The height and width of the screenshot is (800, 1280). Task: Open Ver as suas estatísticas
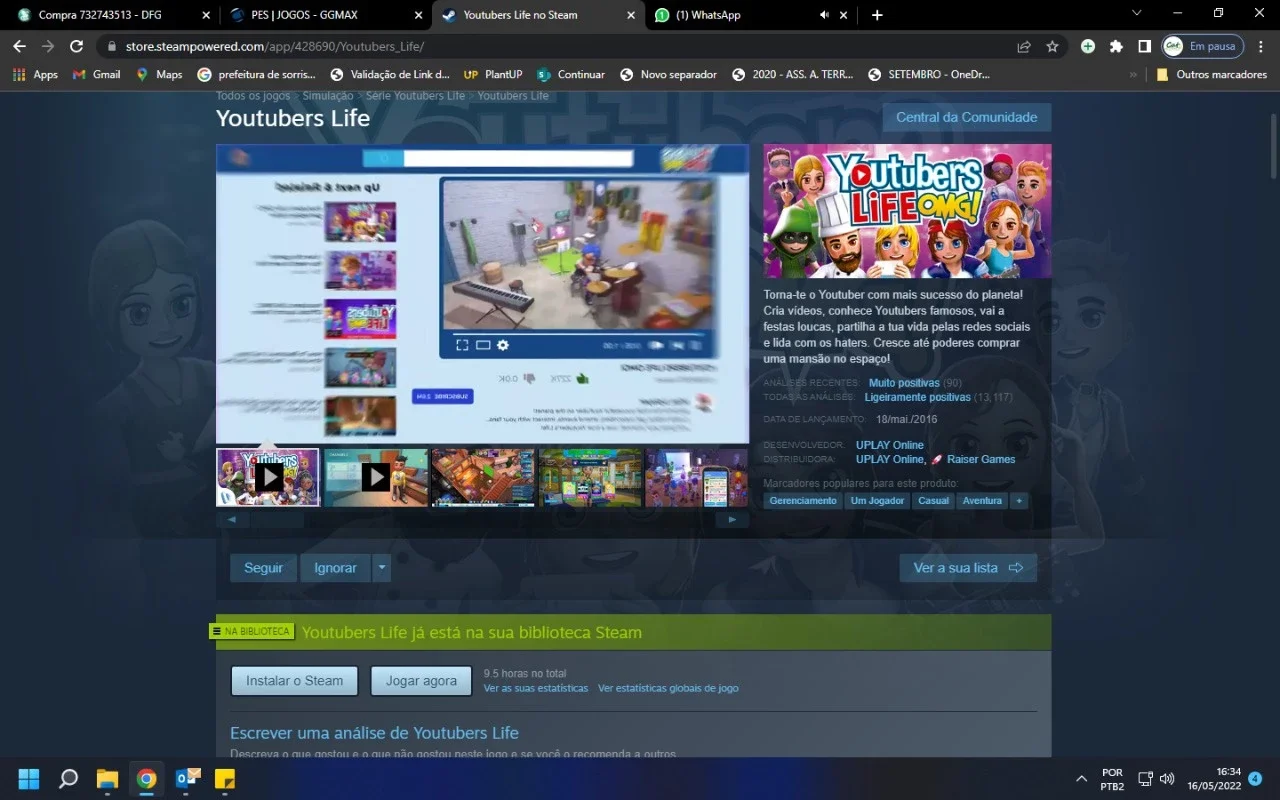[536, 688]
